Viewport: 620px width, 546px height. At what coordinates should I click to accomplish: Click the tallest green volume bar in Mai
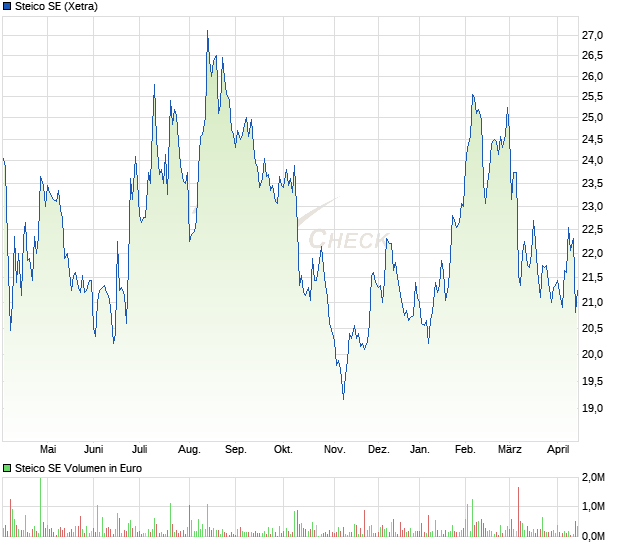point(40,507)
